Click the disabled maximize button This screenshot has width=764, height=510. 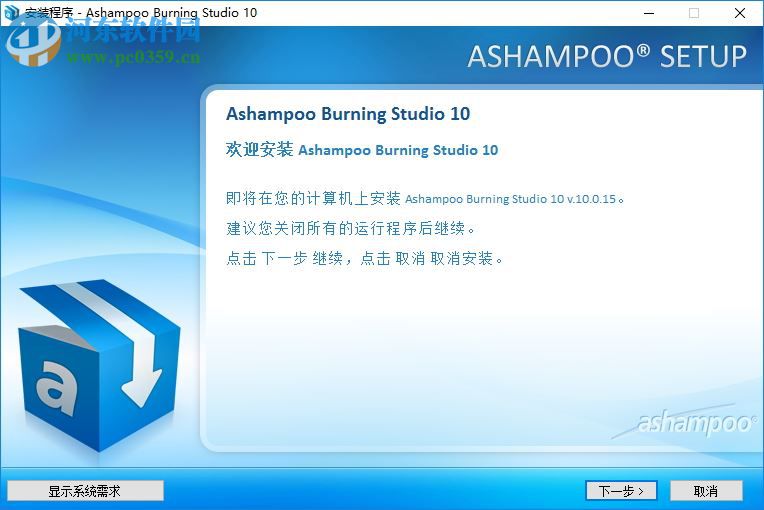694,13
